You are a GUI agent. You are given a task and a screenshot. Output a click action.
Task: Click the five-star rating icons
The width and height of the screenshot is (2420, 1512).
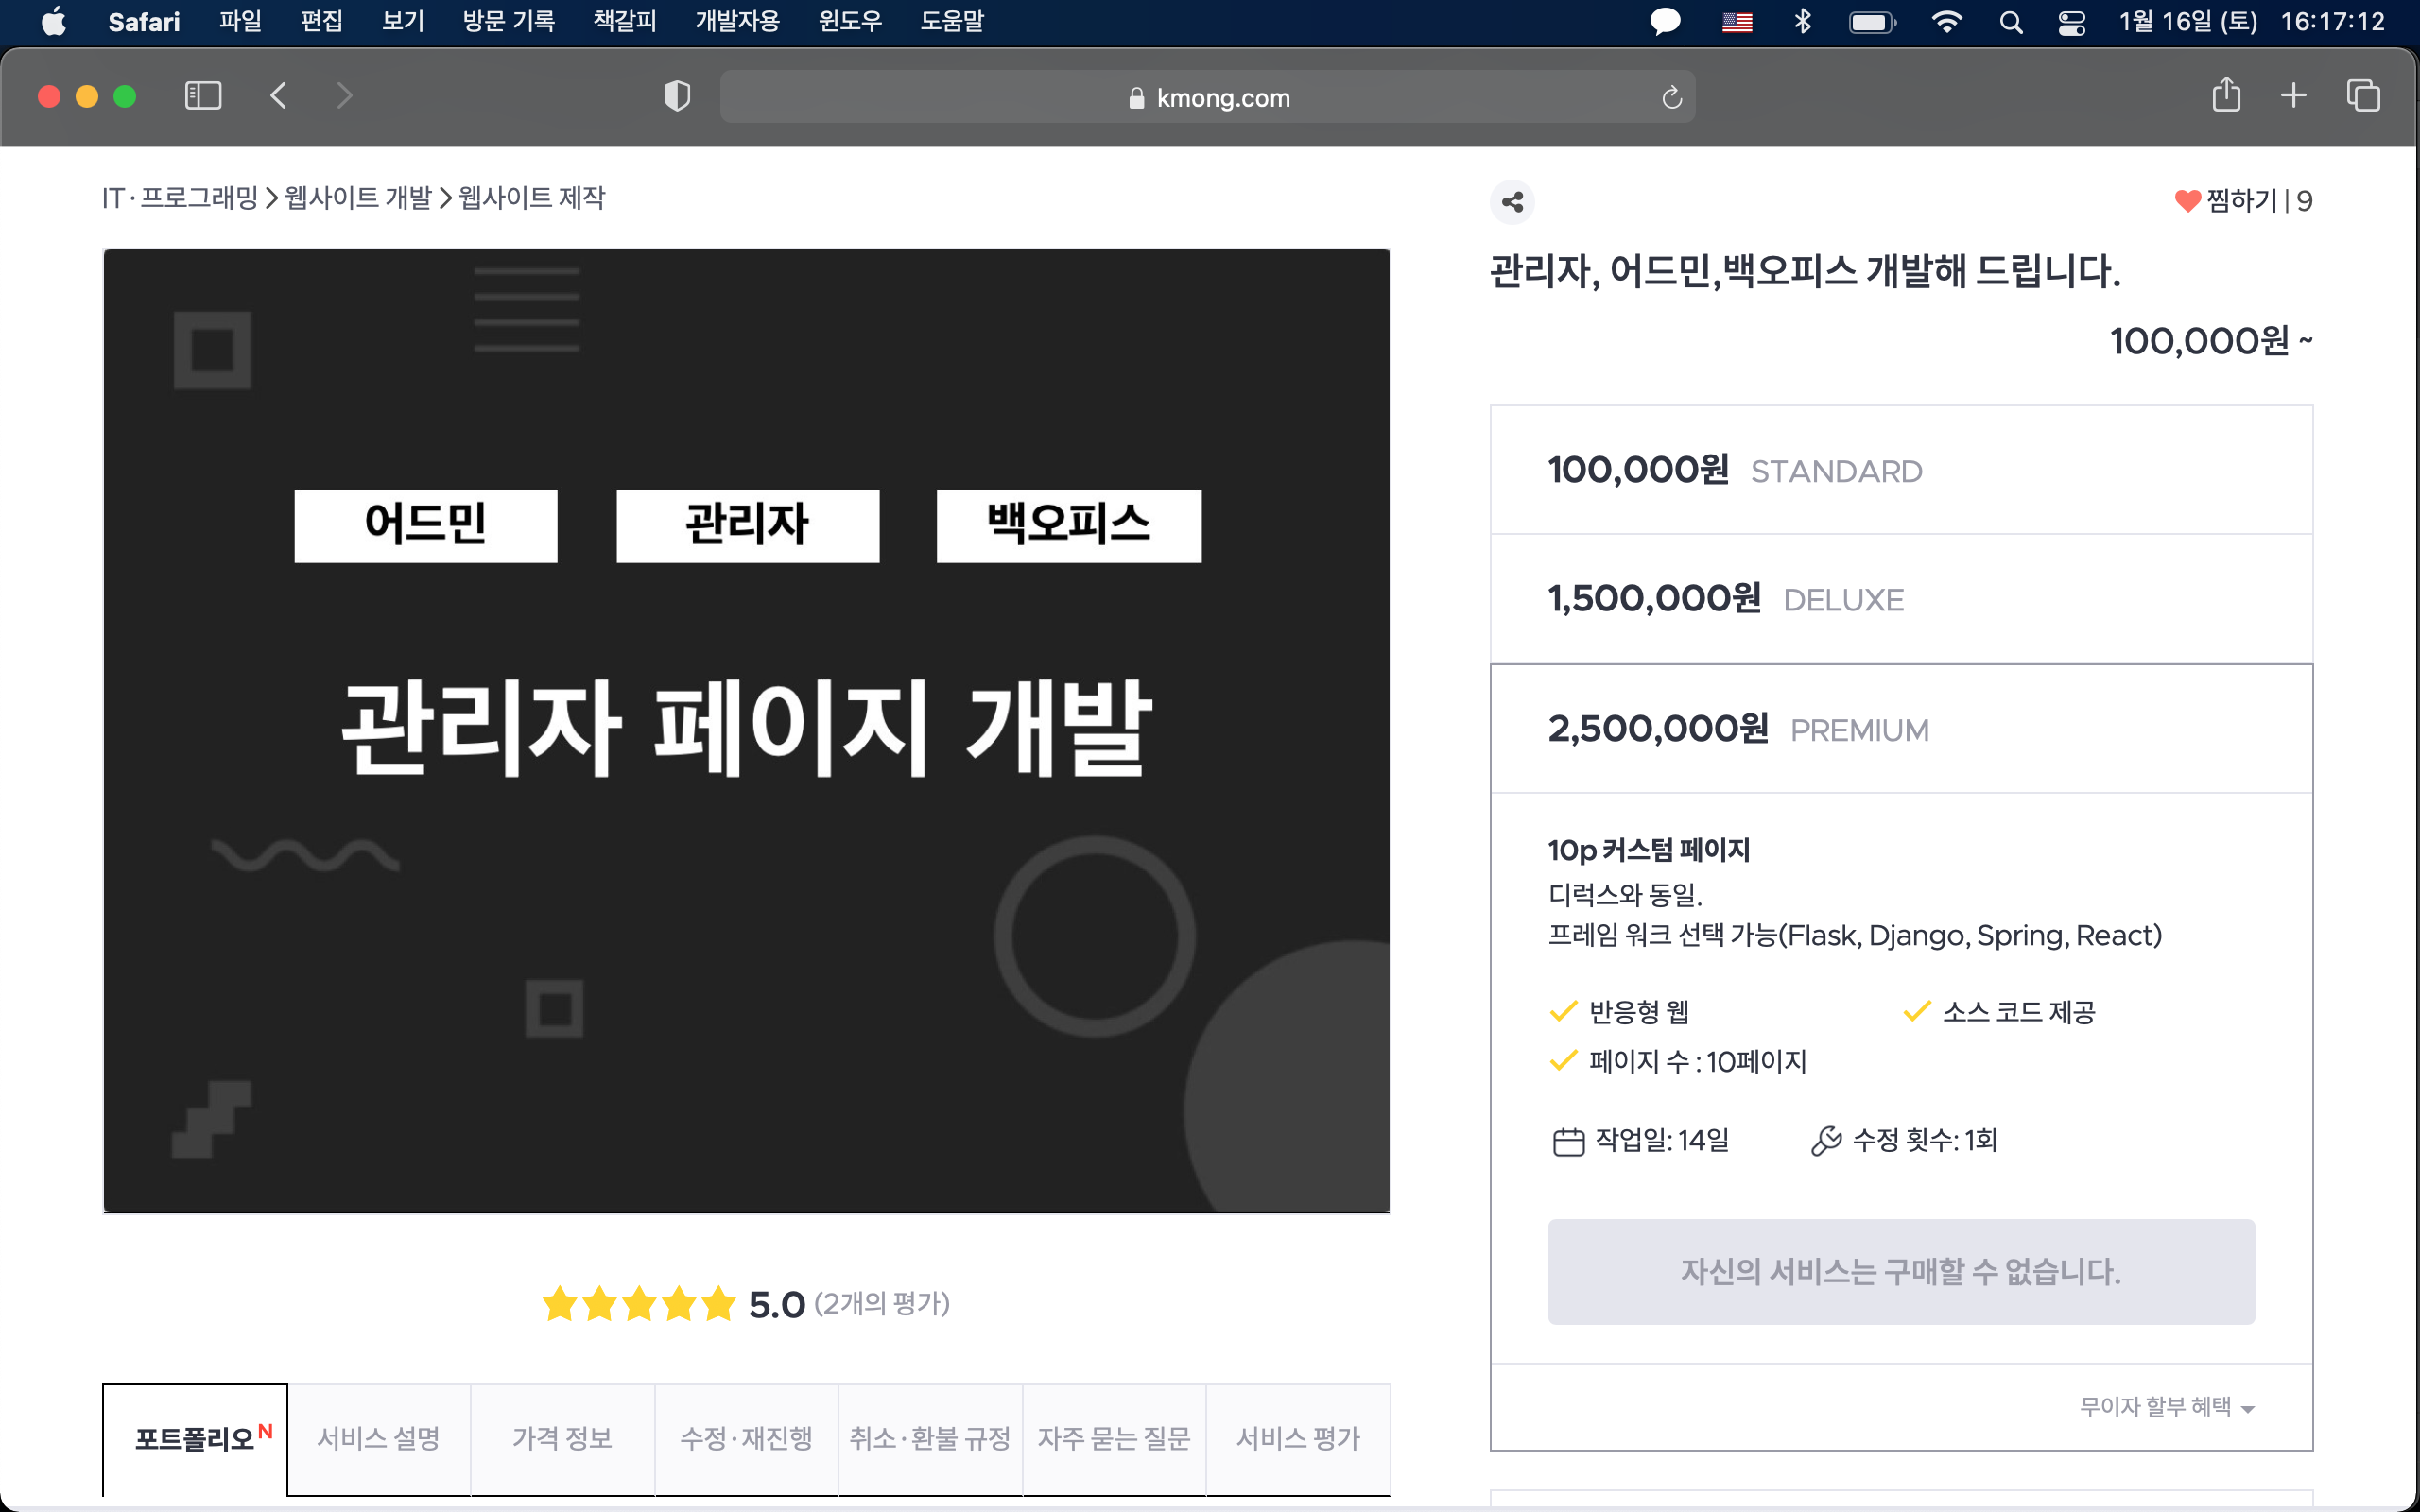pos(638,1304)
